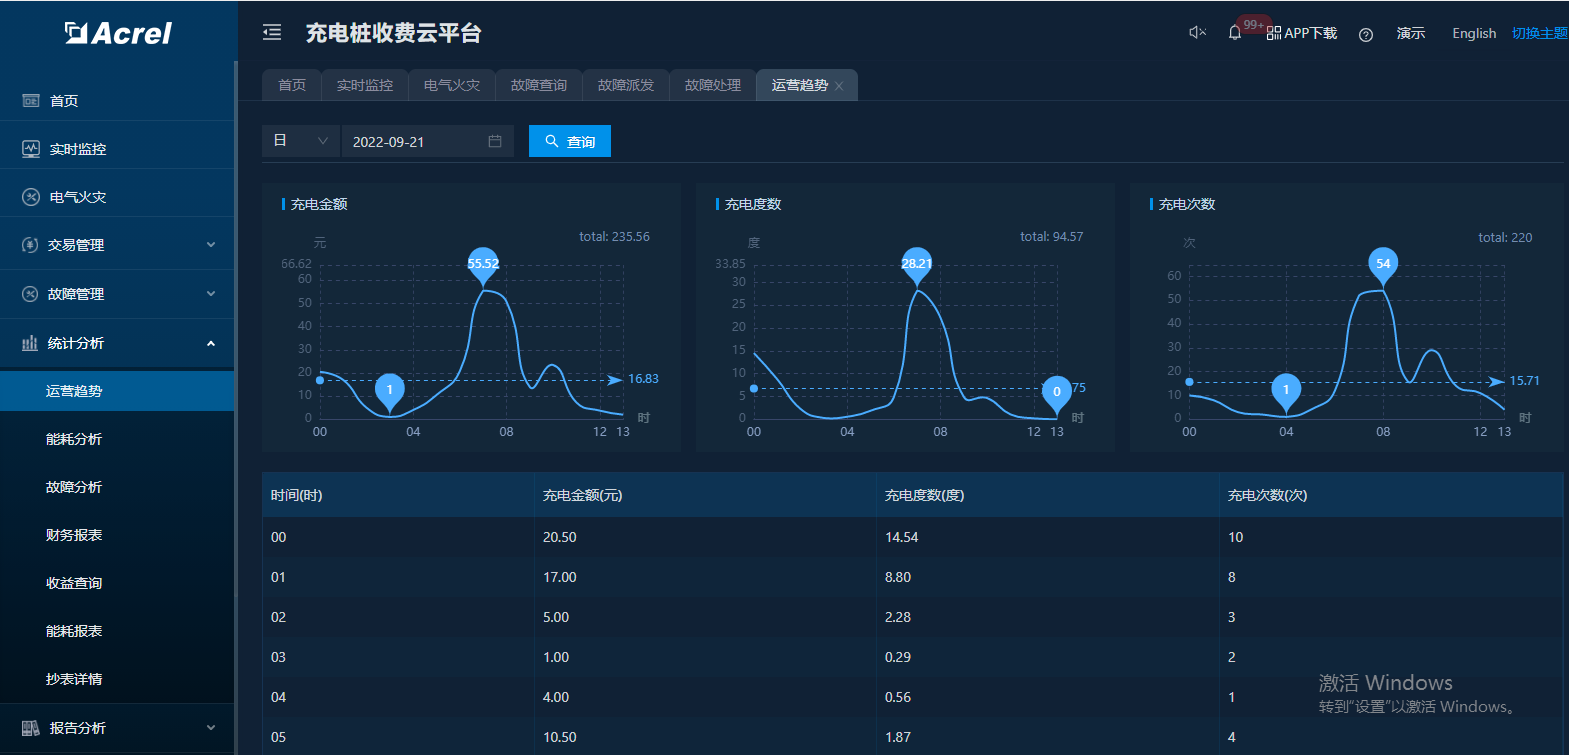Viewport: 1569px width, 755px height.
Task: Collapse the 统计分析 sidebar menu
Action: [117, 343]
